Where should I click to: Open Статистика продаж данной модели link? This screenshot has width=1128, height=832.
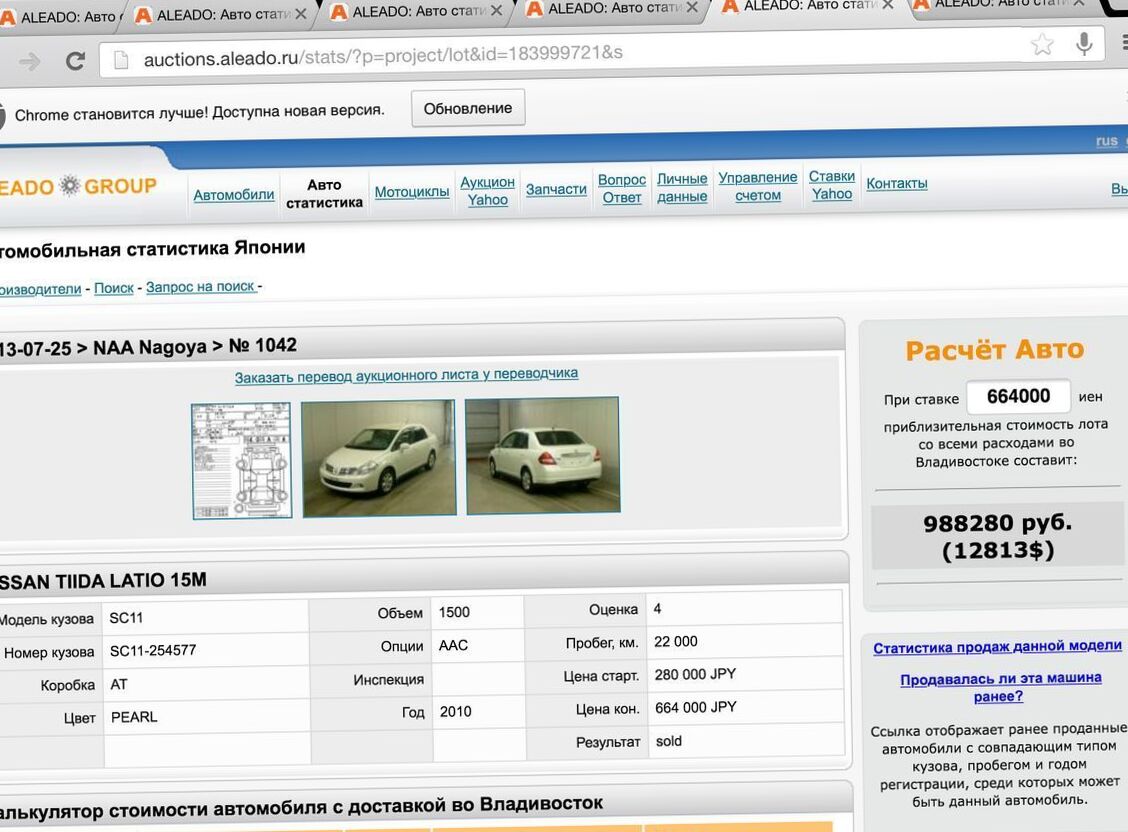pos(998,646)
